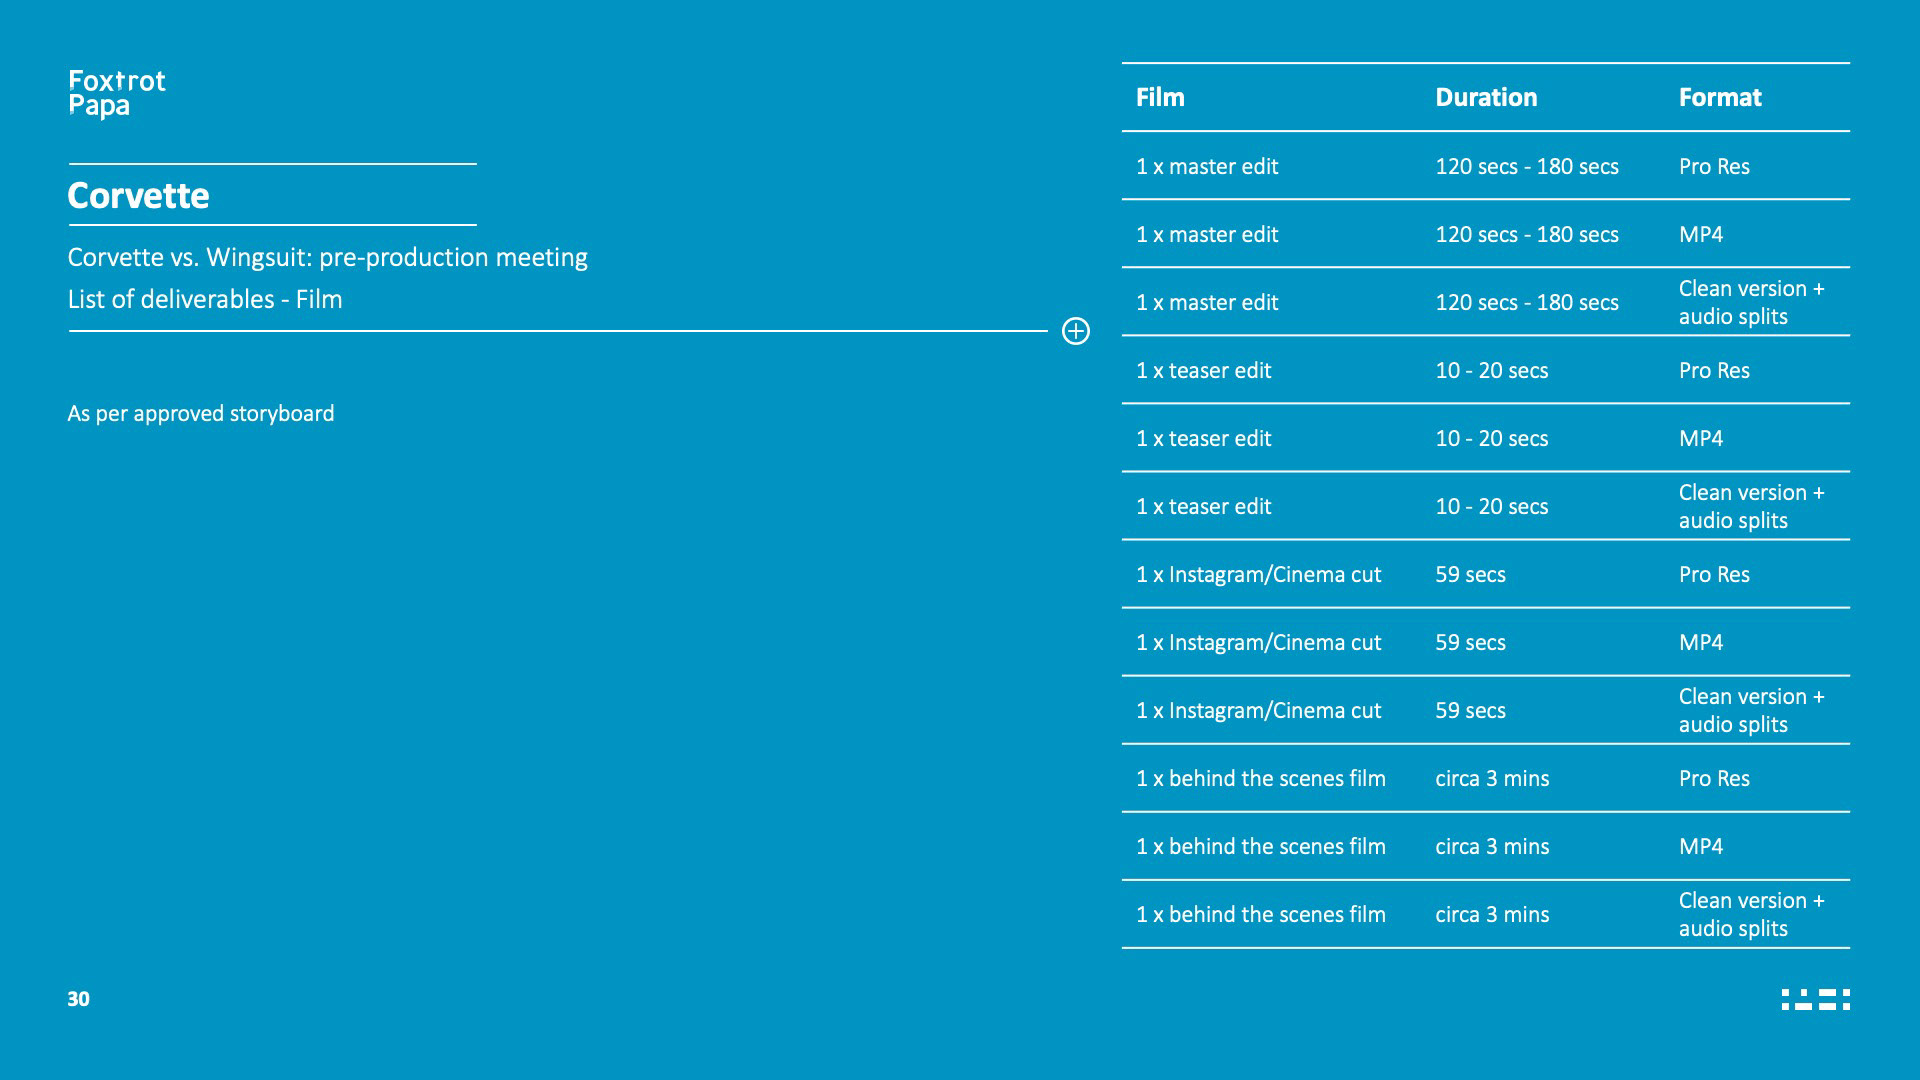Click first '120 secs - 180 secs' duration
The image size is (1920, 1080).
click(x=1526, y=167)
